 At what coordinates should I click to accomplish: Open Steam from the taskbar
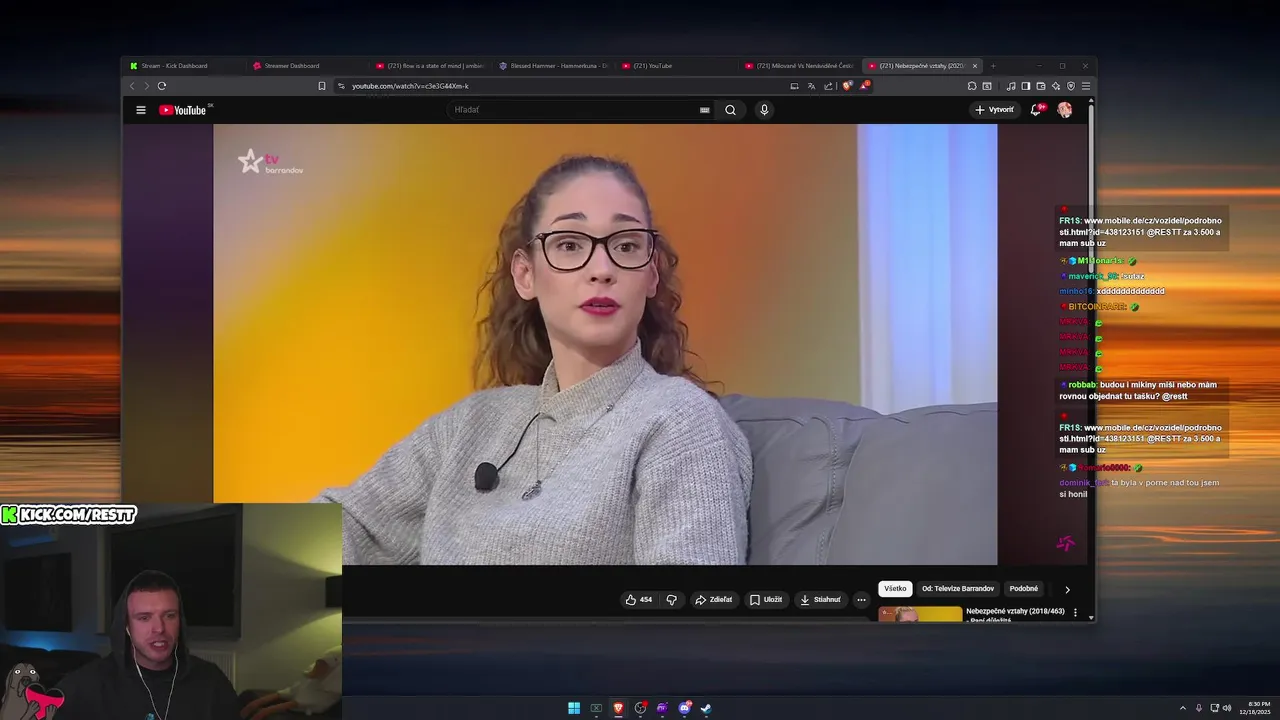point(706,708)
